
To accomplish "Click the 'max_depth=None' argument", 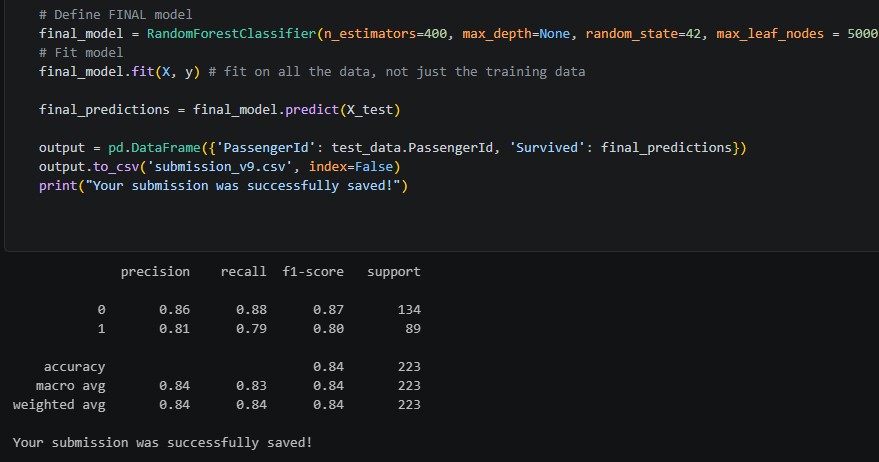I will (516, 34).
